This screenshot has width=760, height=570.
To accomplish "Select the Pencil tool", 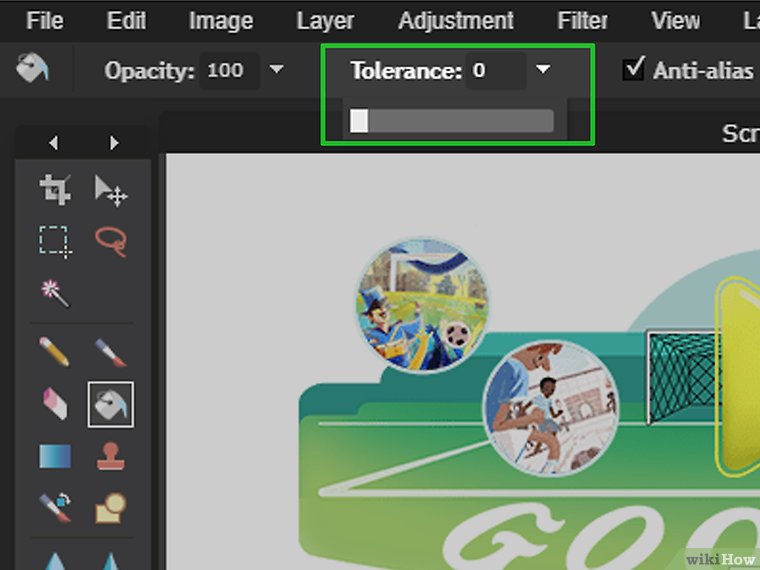I will click(x=54, y=351).
